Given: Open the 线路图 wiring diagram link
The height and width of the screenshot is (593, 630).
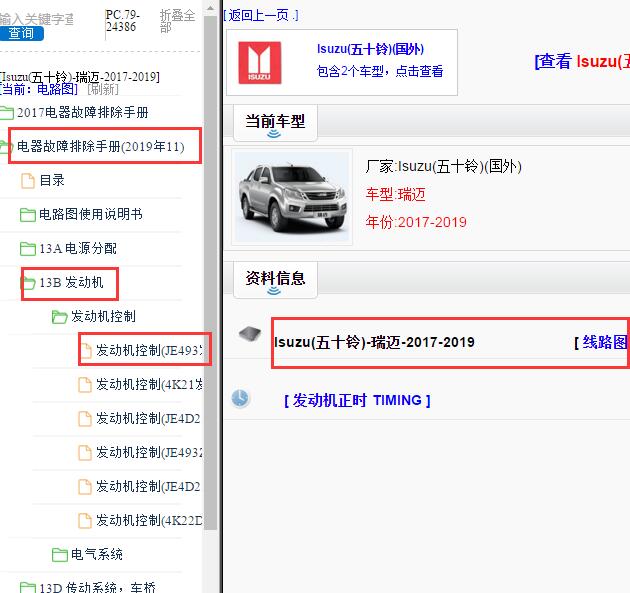Looking at the screenshot, I should [x=605, y=342].
